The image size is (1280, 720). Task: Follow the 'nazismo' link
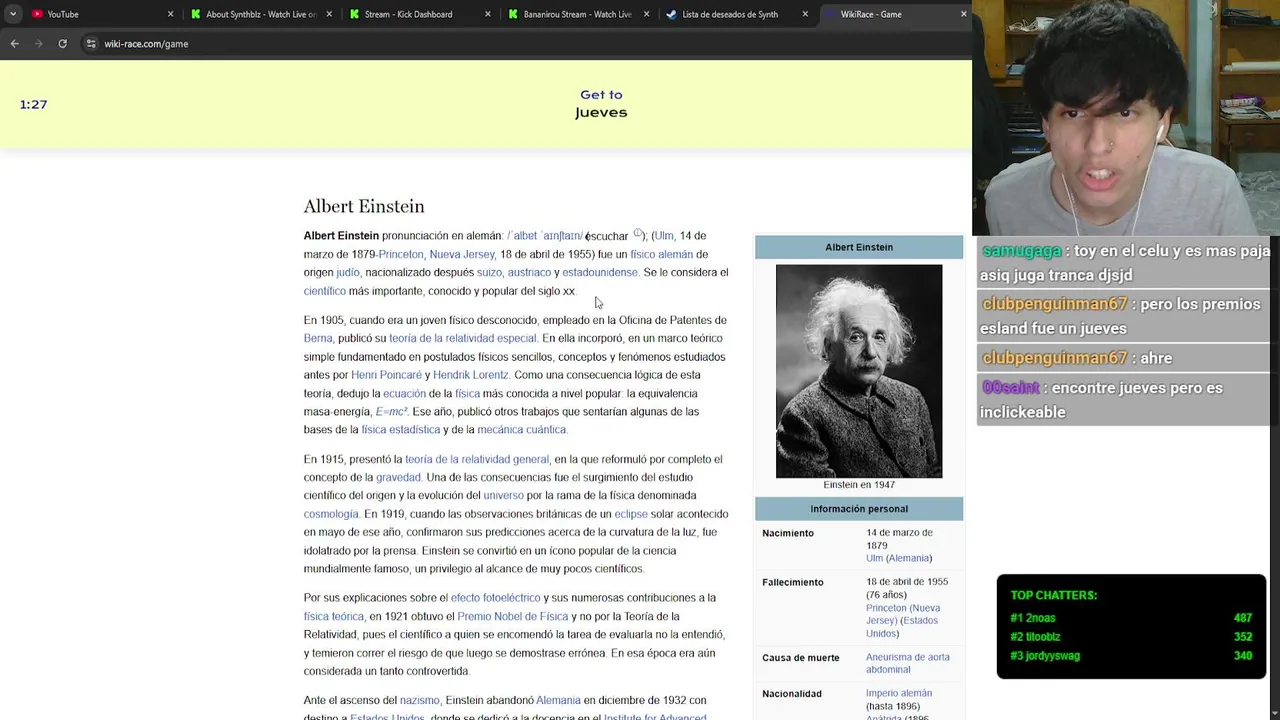[420, 701]
